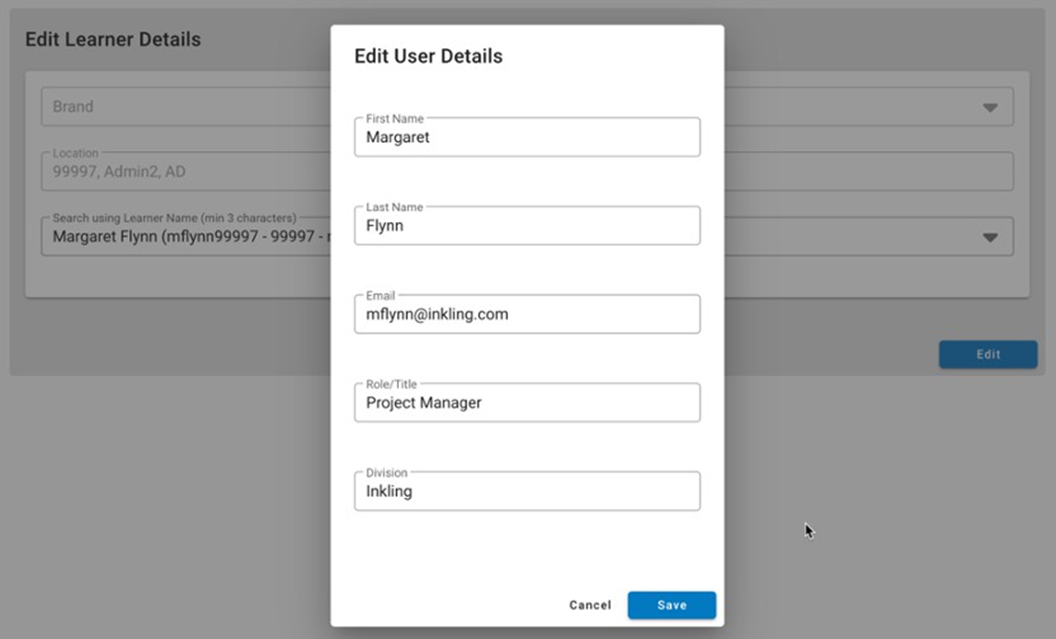Click the Edit Learner Details page title
The image size is (1056, 639).
pos(113,40)
